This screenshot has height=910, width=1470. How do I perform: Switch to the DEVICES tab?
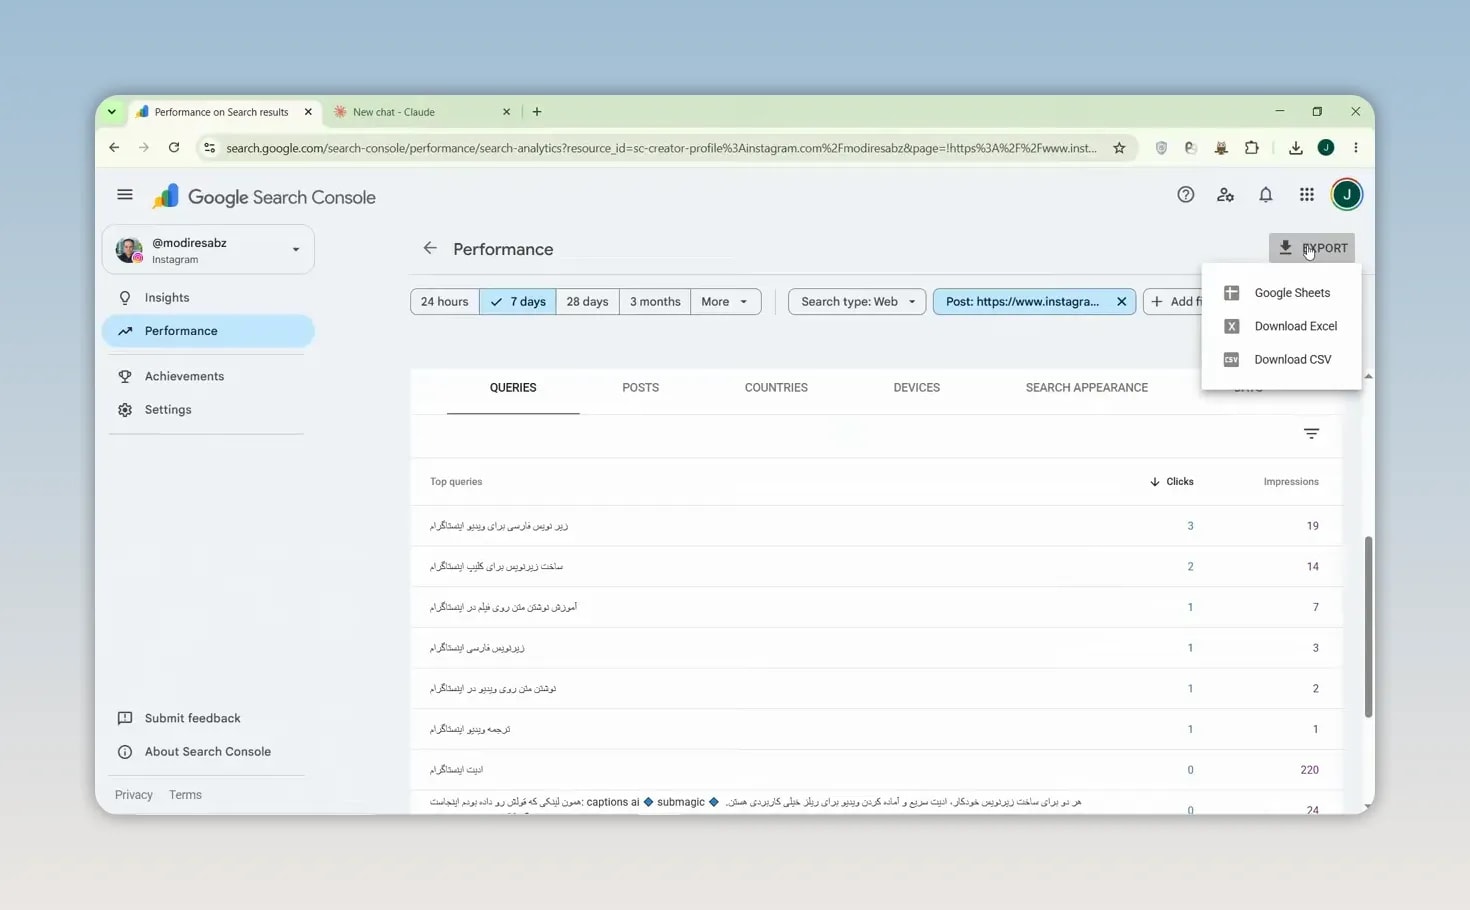(916, 388)
